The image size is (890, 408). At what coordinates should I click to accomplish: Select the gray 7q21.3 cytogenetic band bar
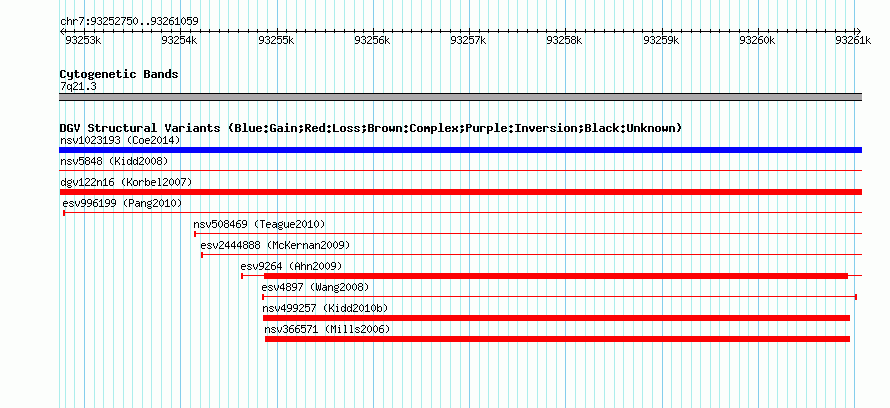point(460,97)
